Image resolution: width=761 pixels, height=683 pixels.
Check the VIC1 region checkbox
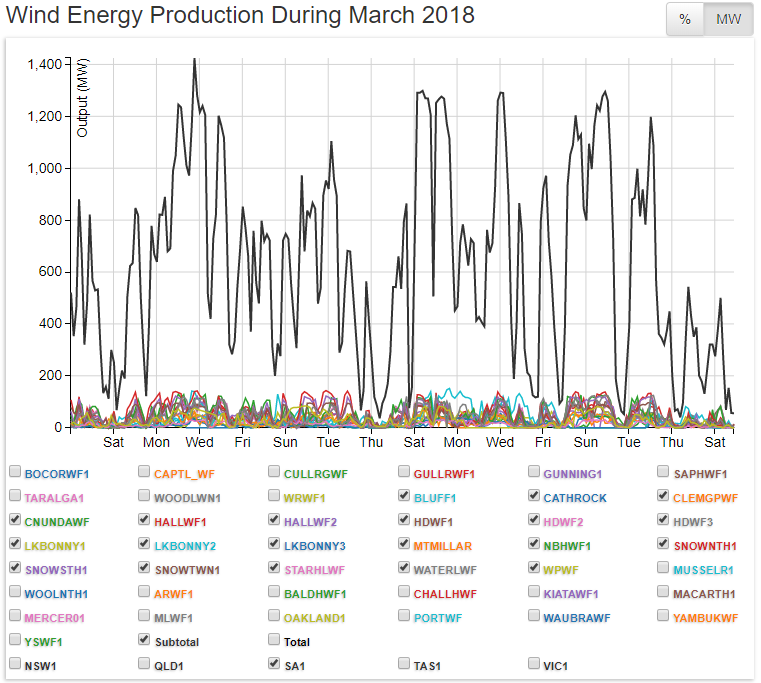tap(535, 663)
